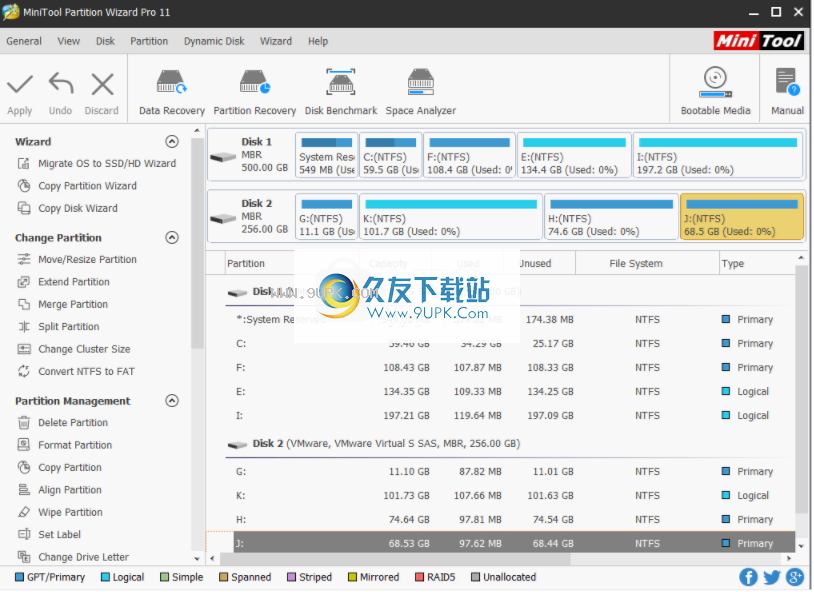Click Change Drive Letter icon

pyautogui.click(x=24, y=557)
